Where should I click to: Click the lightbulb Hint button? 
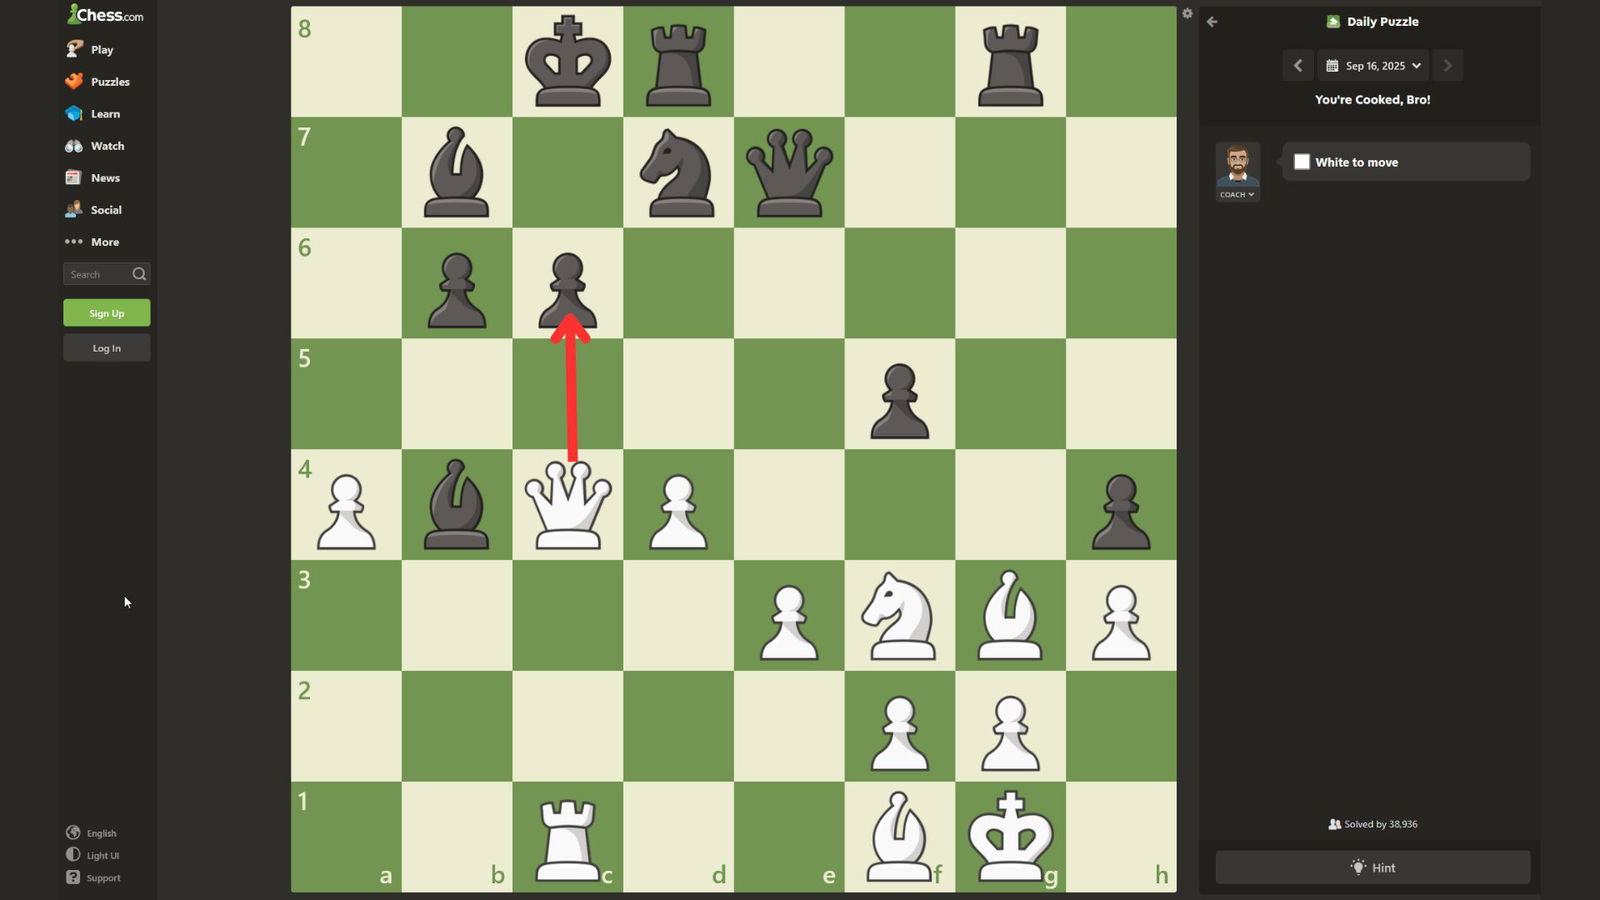[1372, 867]
